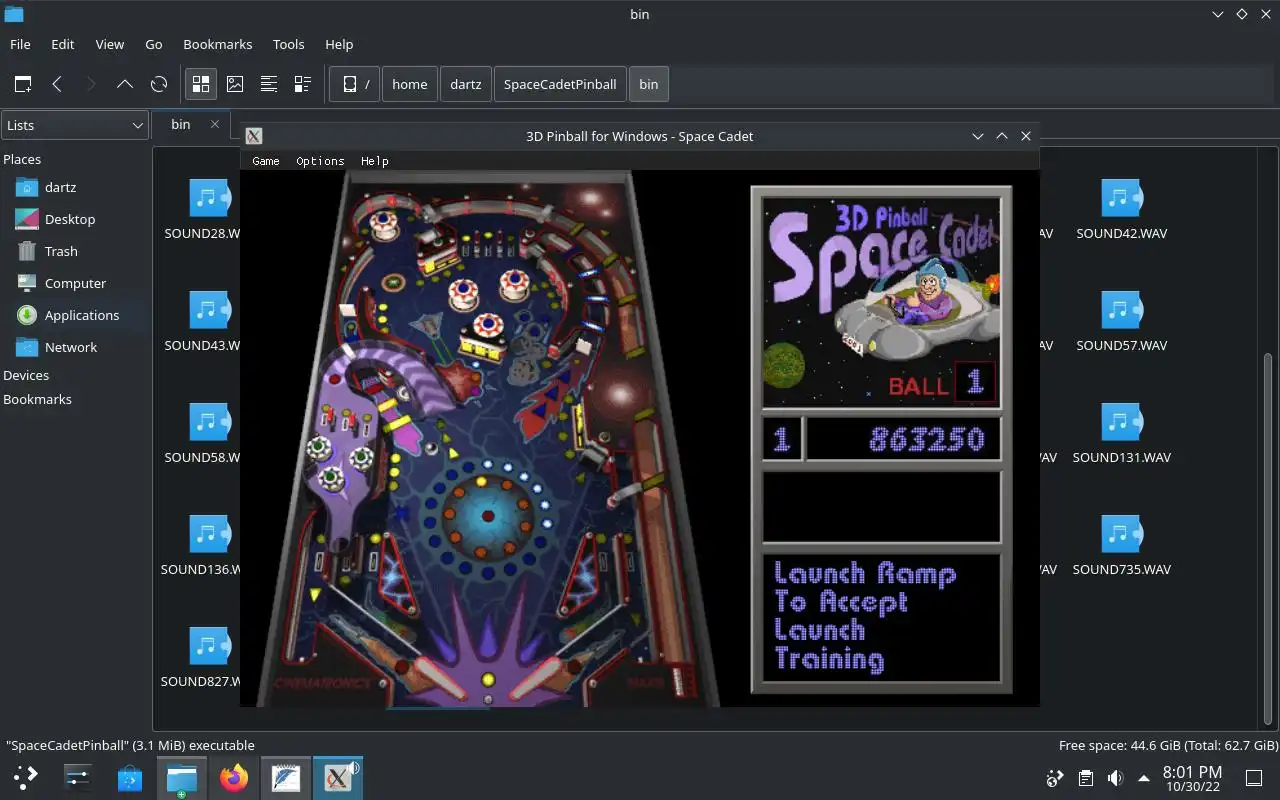The height and width of the screenshot is (800, 1280).
Task: Click the Launch Ramp mission message panel
Action: click(x=881, y=617)
